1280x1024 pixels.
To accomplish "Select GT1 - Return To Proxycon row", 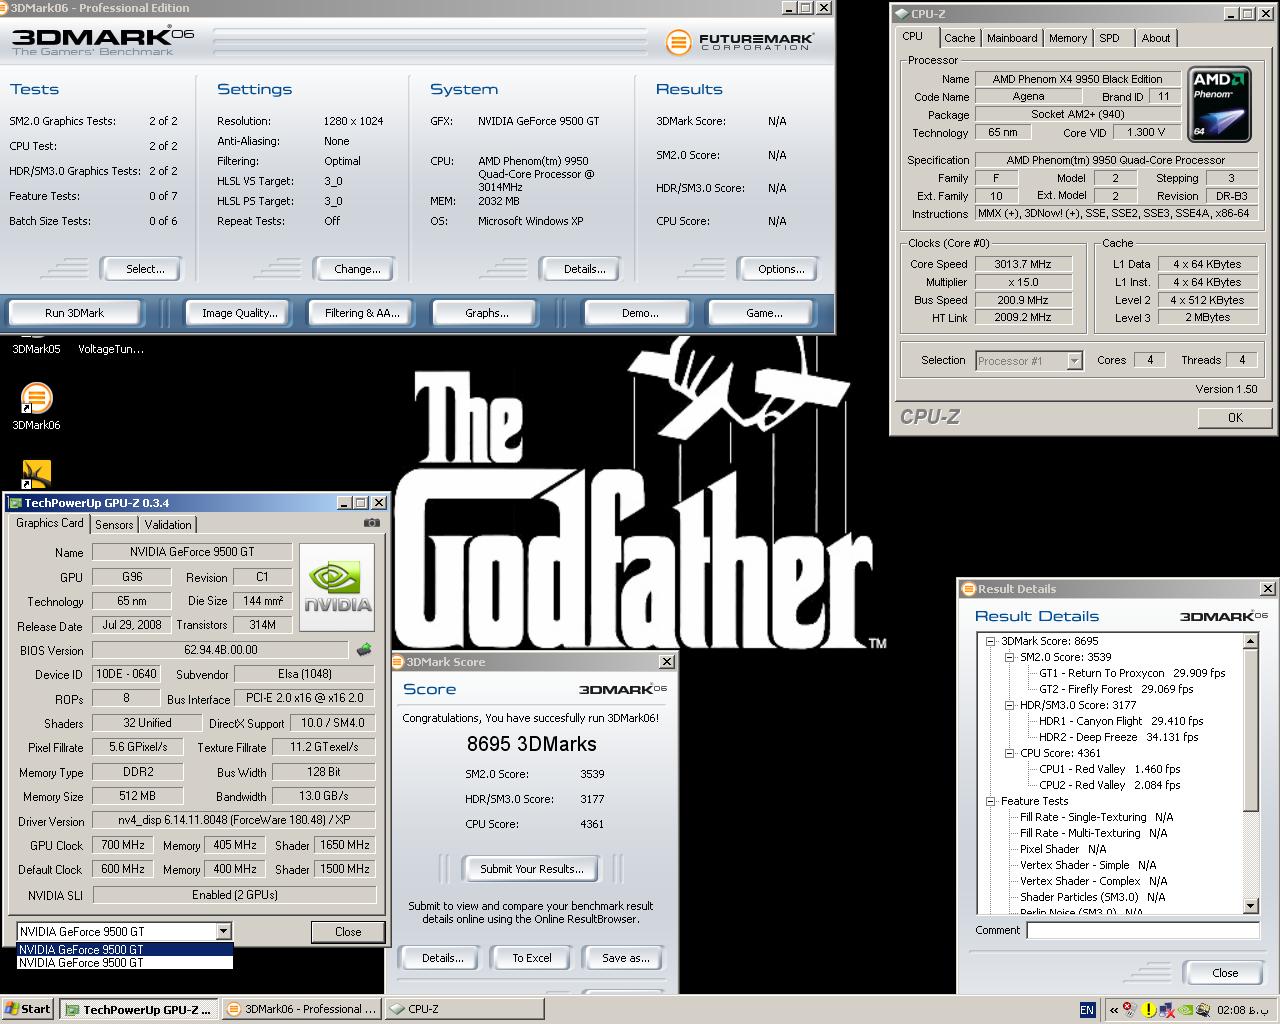I will [1132, 673].
